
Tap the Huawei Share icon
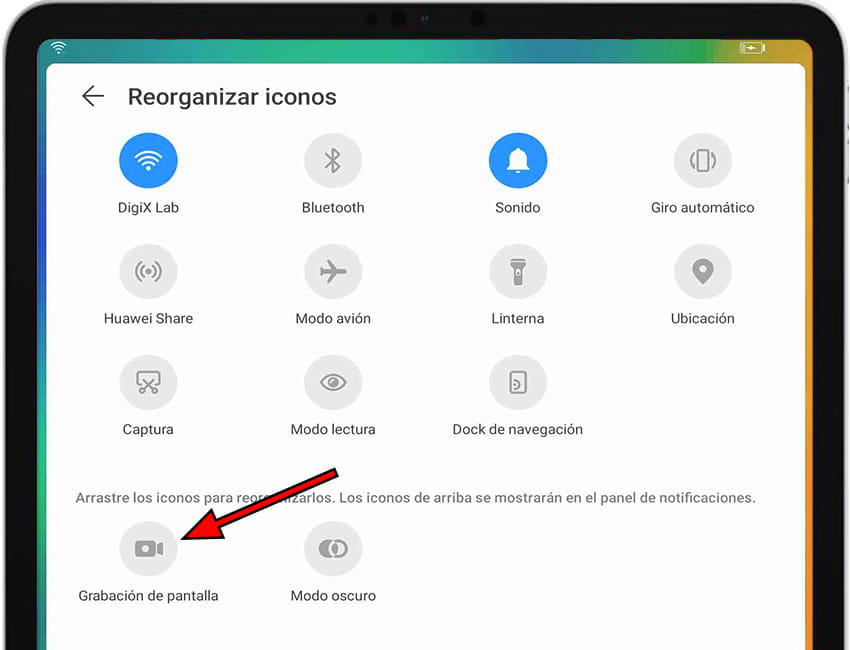[148, 271]
